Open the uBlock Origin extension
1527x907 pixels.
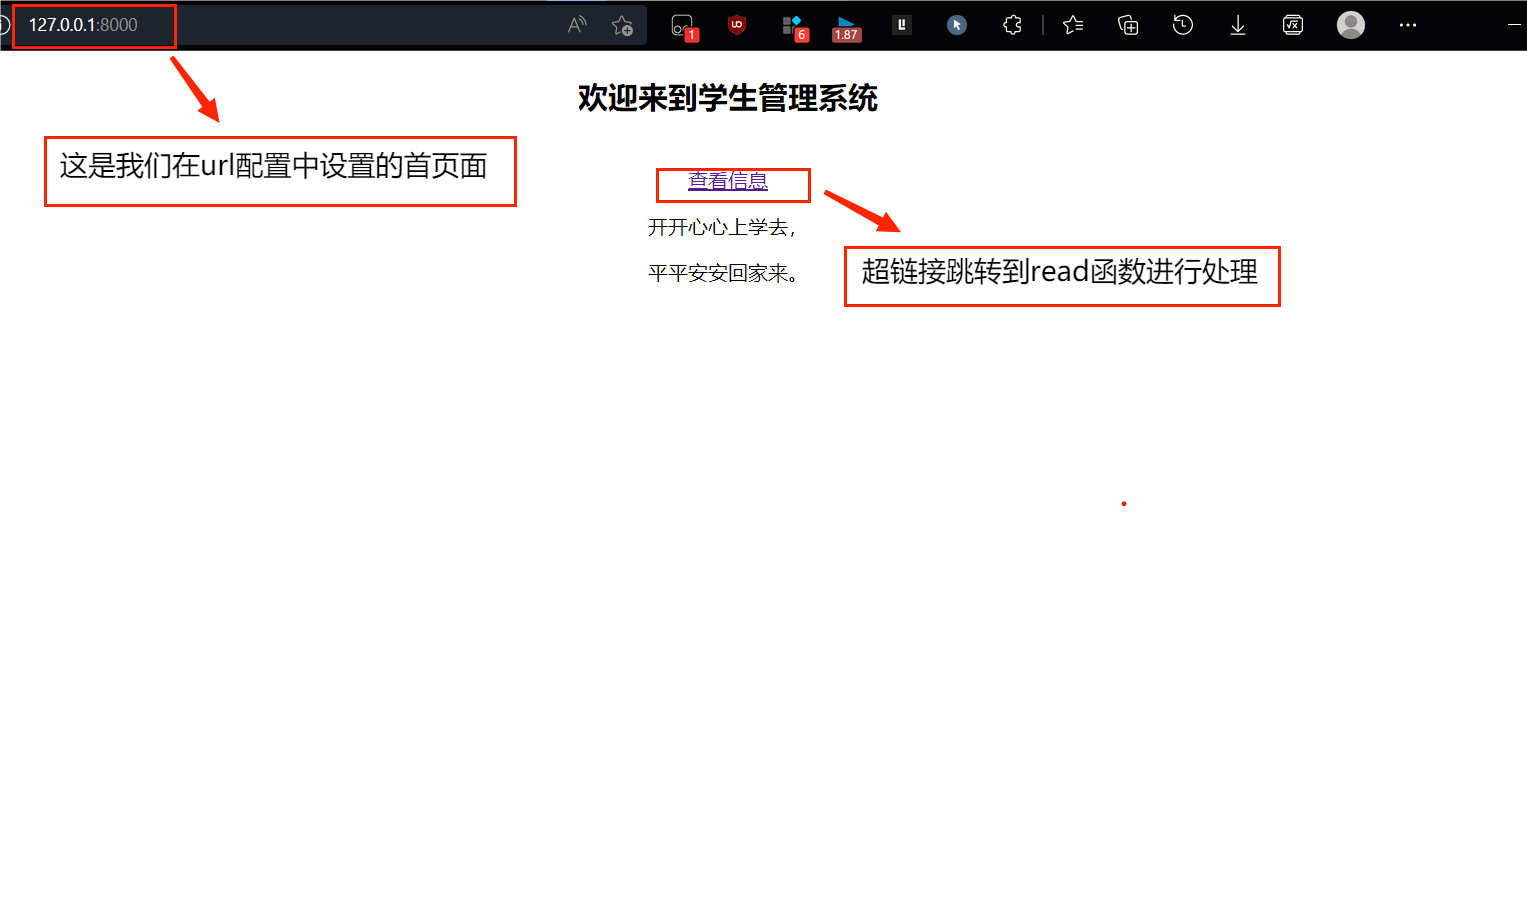pos(736,25)
